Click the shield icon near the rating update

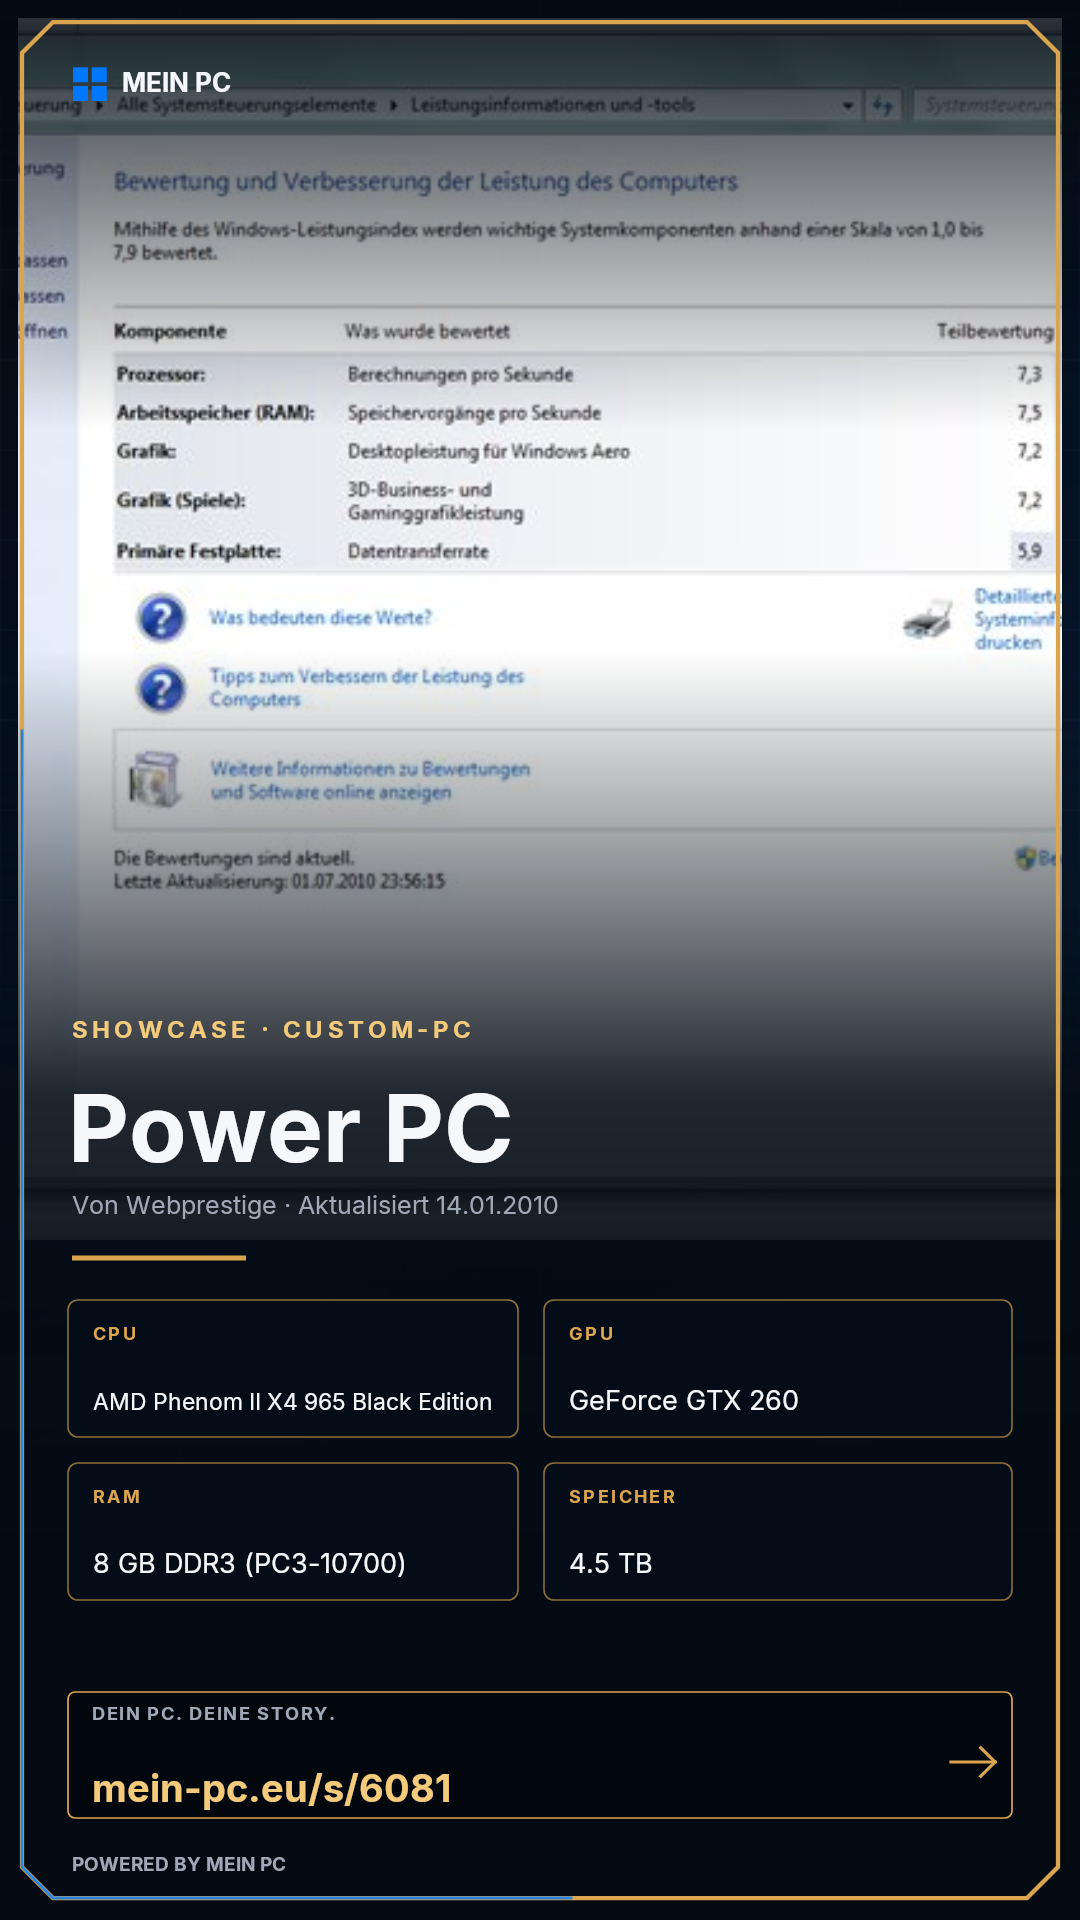(x=1025, y=858)
